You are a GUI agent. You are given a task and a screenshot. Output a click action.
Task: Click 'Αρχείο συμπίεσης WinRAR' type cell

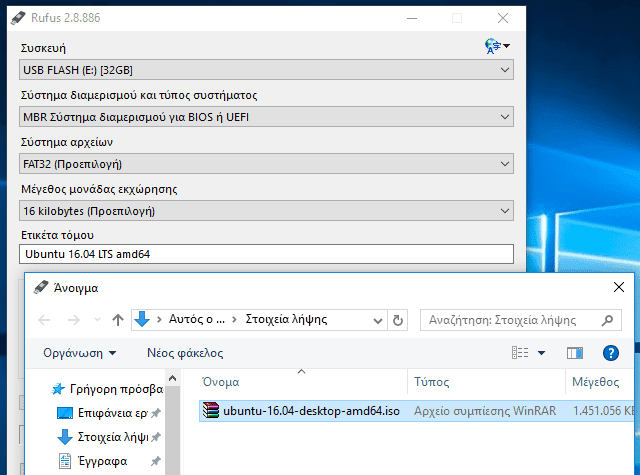[x=485, y=411]
